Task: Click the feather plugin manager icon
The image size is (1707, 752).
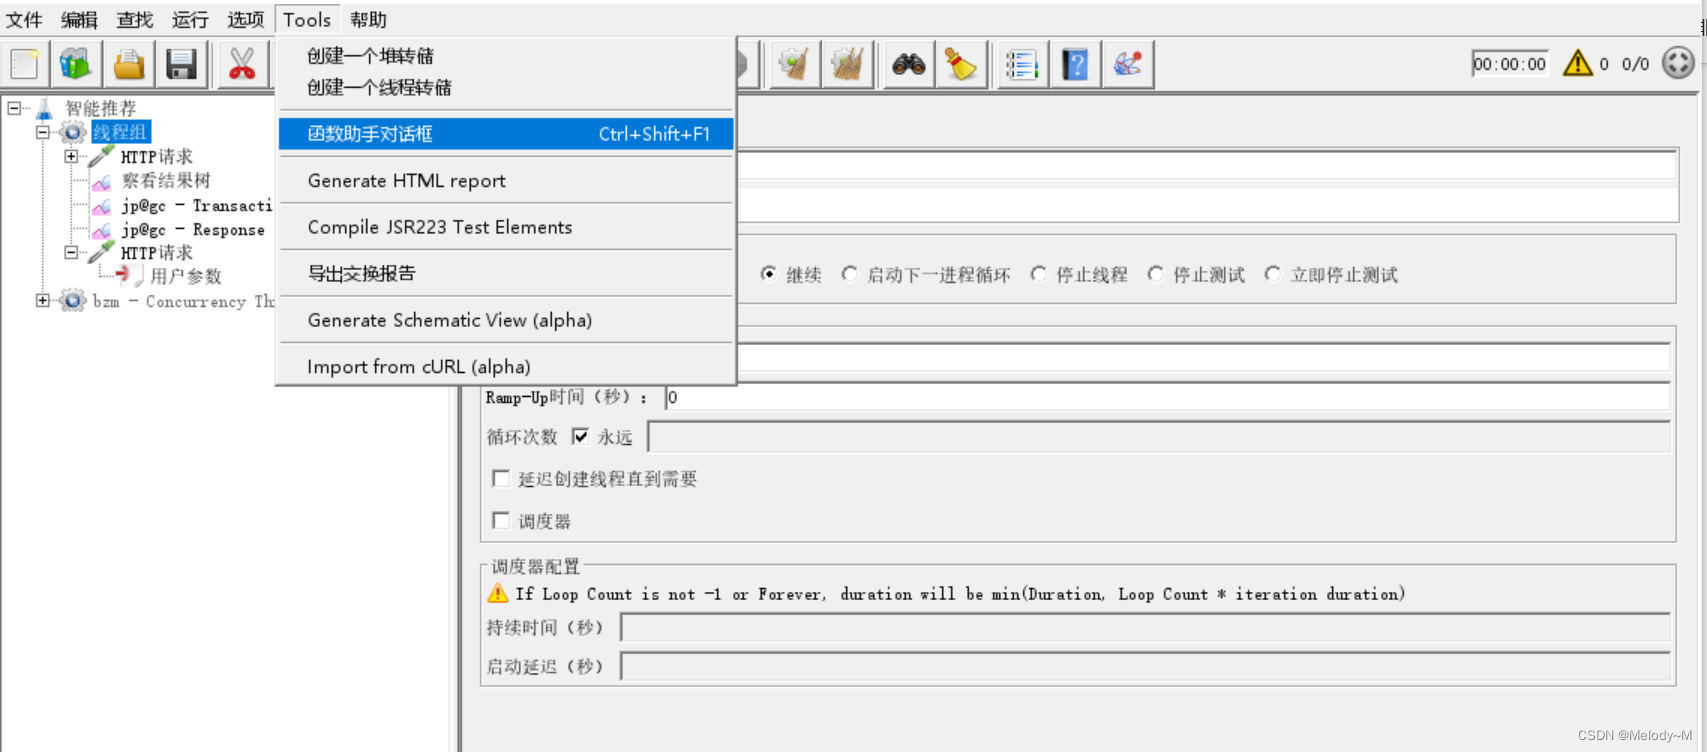Action: (1128, 64)
